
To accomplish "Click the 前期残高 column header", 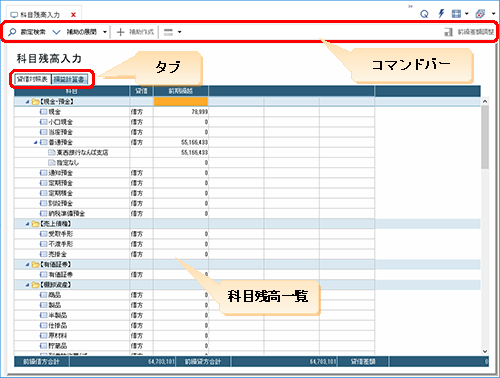I will pos(181,91).
